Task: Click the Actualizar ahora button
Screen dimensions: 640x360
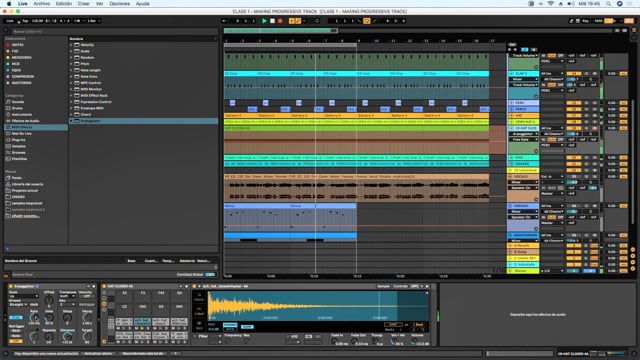Action: (x=98, y=353)
